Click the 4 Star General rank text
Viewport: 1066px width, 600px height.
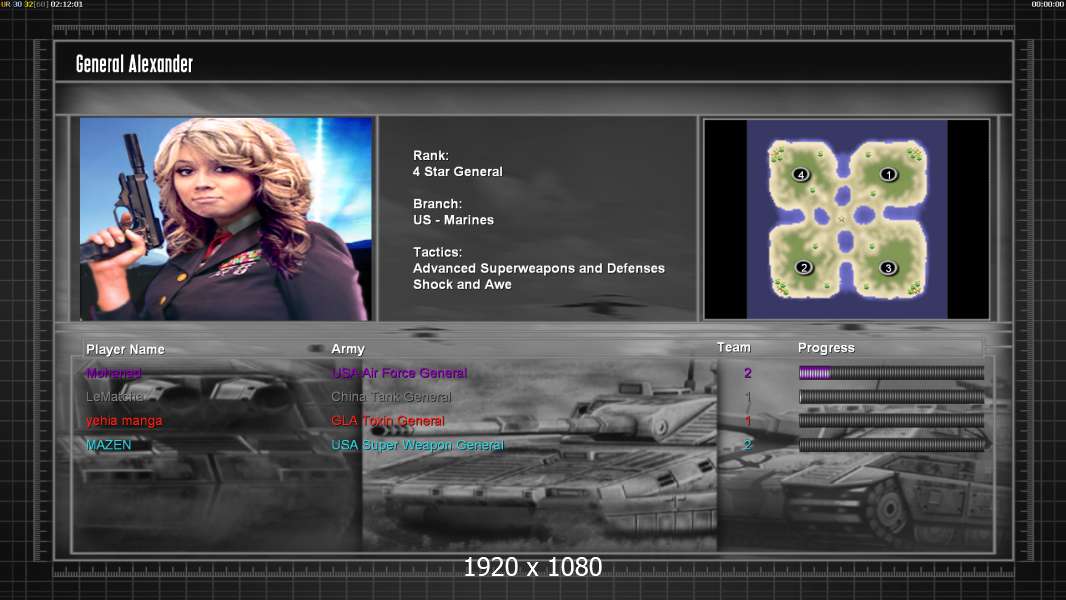point(458,172)
